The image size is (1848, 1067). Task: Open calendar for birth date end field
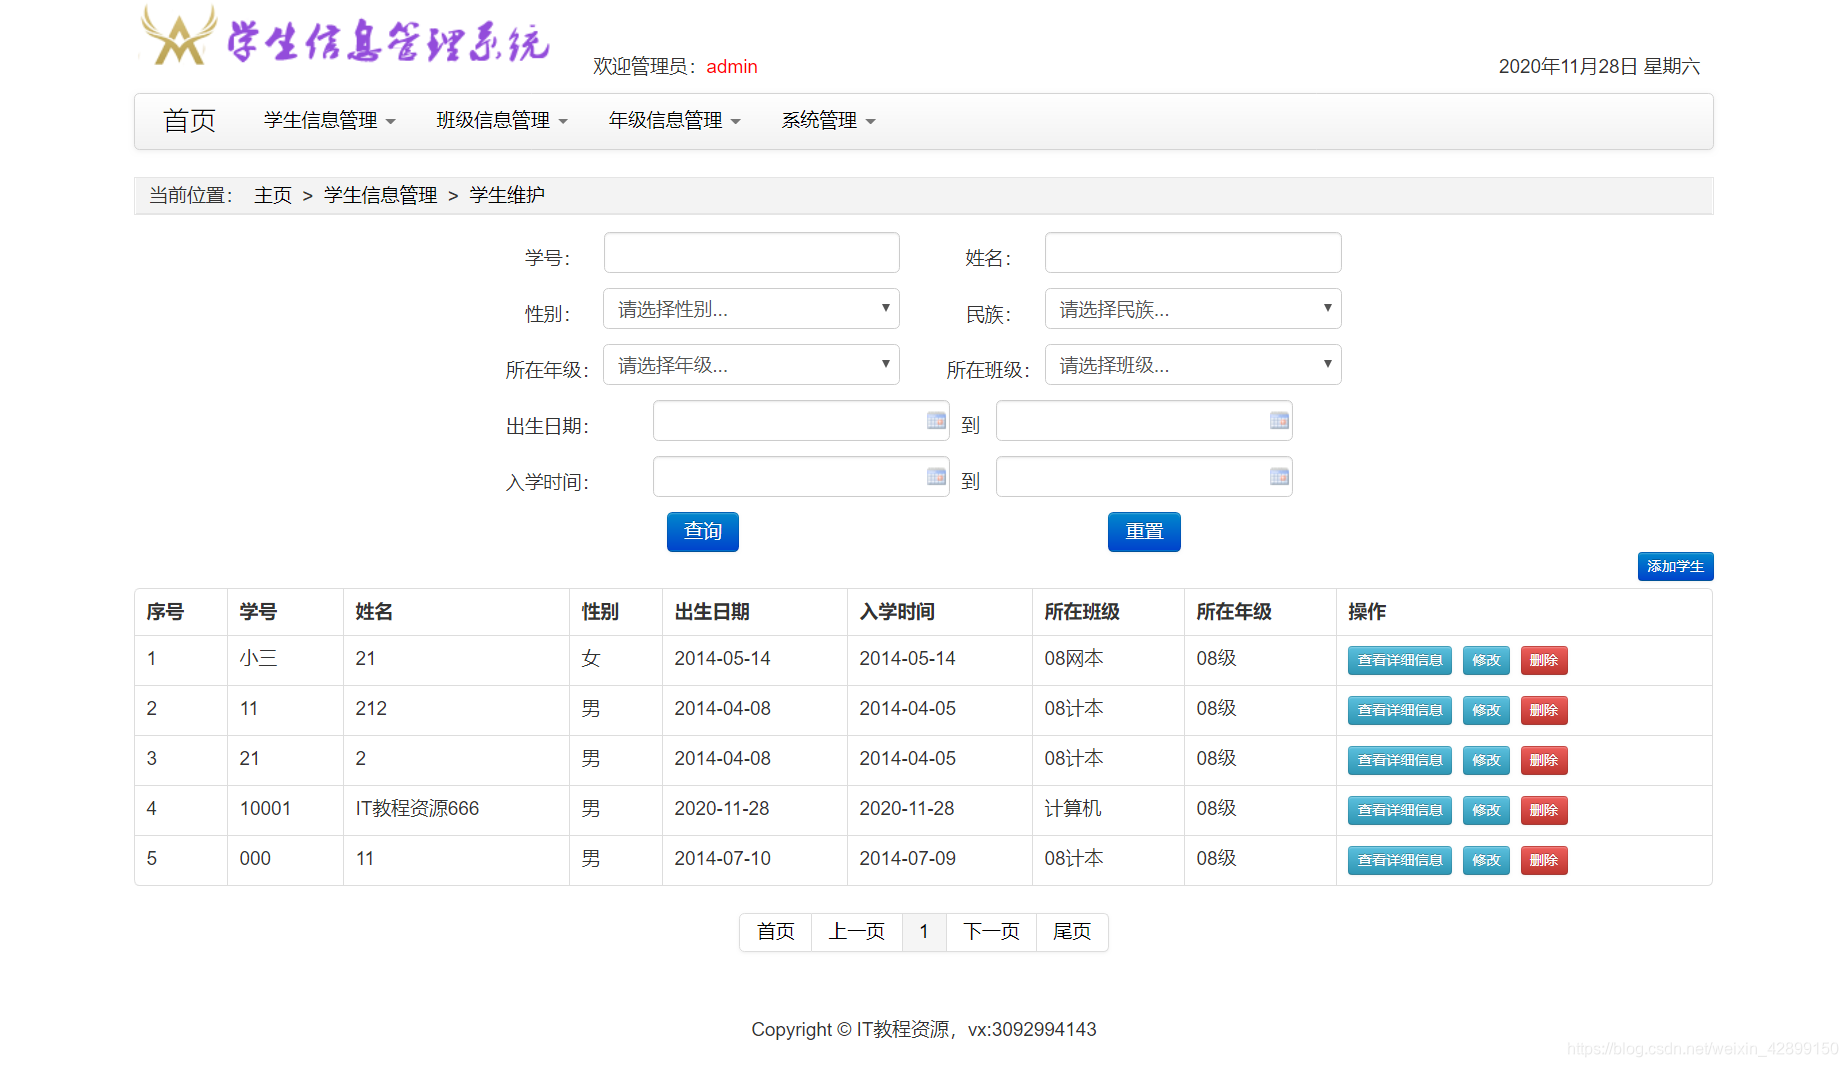click(1279, 421)
